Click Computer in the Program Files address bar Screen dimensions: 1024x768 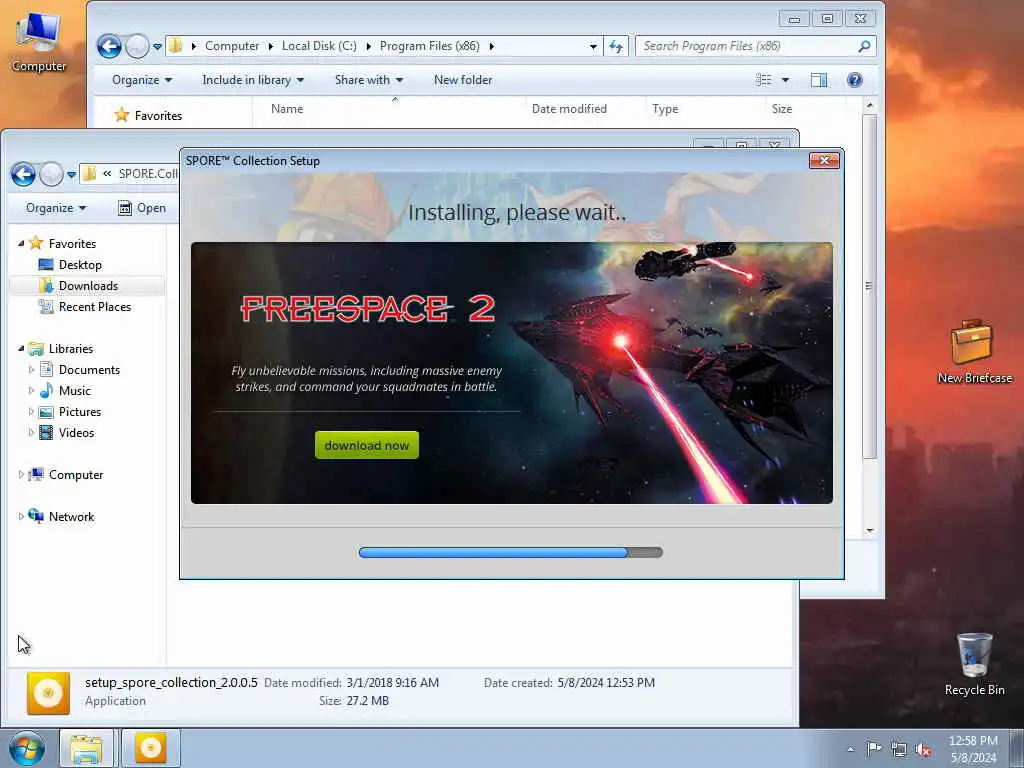click(231, 46)
